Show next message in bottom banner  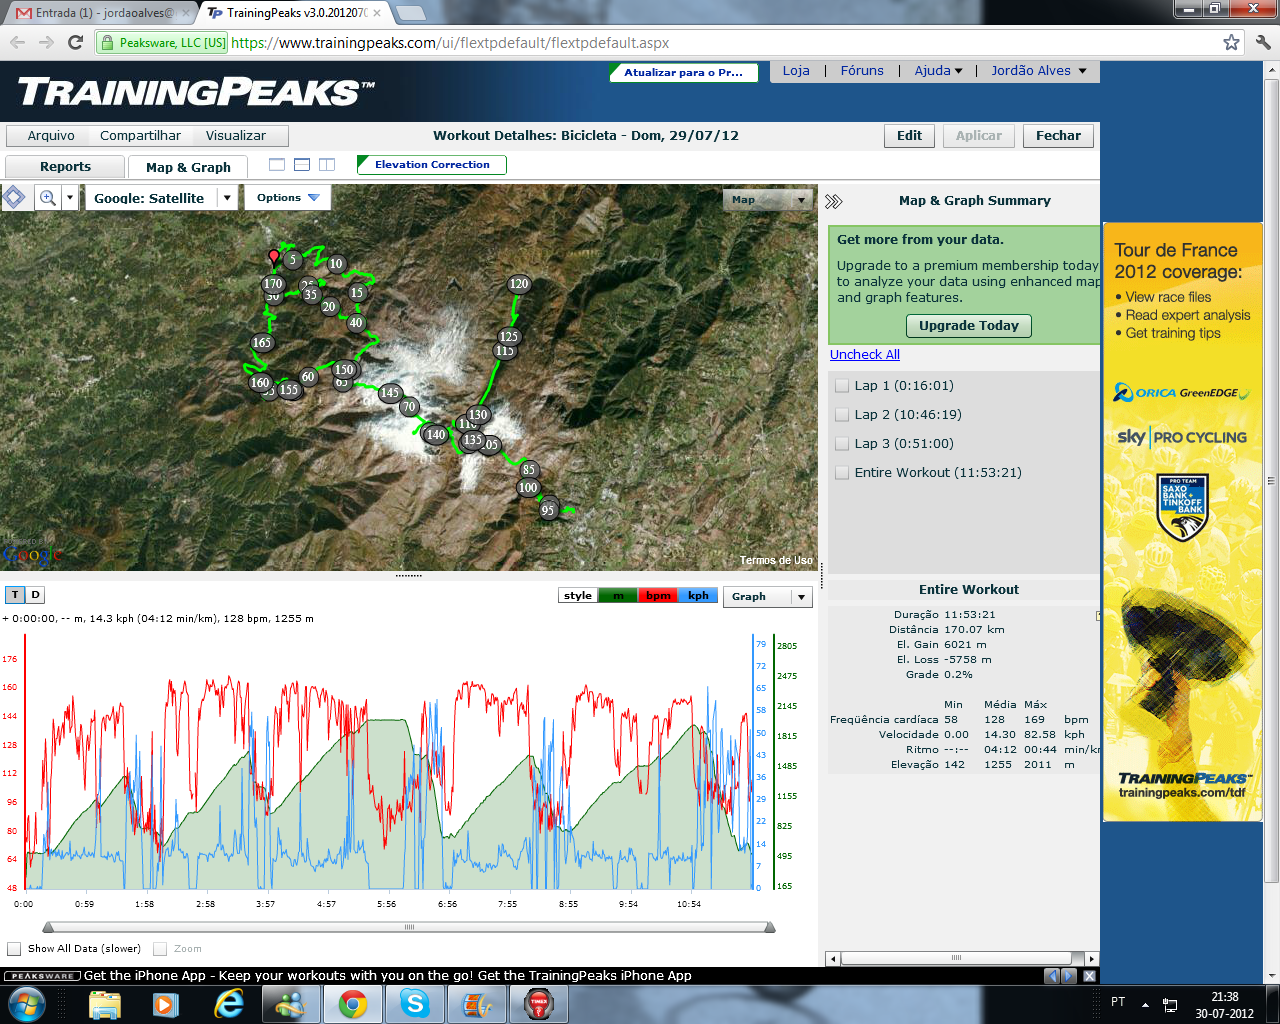pos(1069,976)
